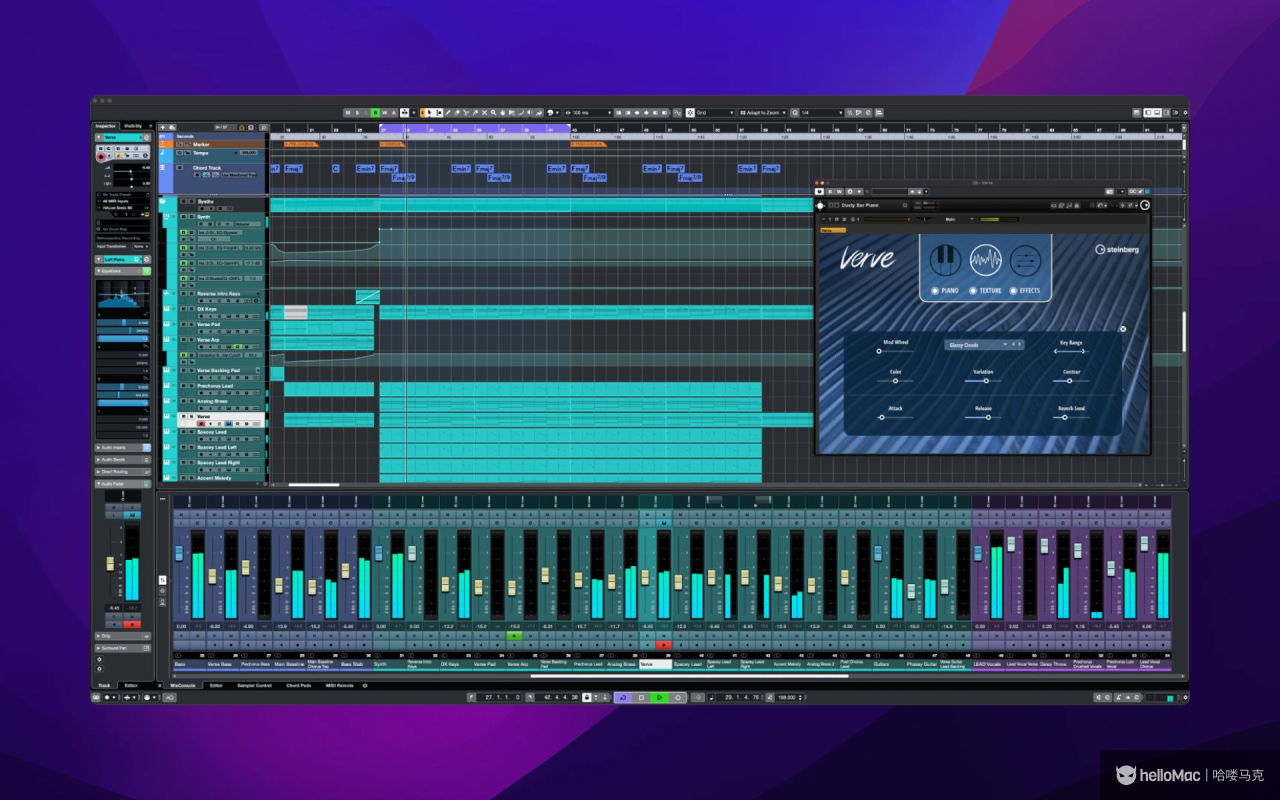Select the Play speaker tool in toolbar
The image size is (1280, 800).
pyautogui.click(x=529, y=112)
